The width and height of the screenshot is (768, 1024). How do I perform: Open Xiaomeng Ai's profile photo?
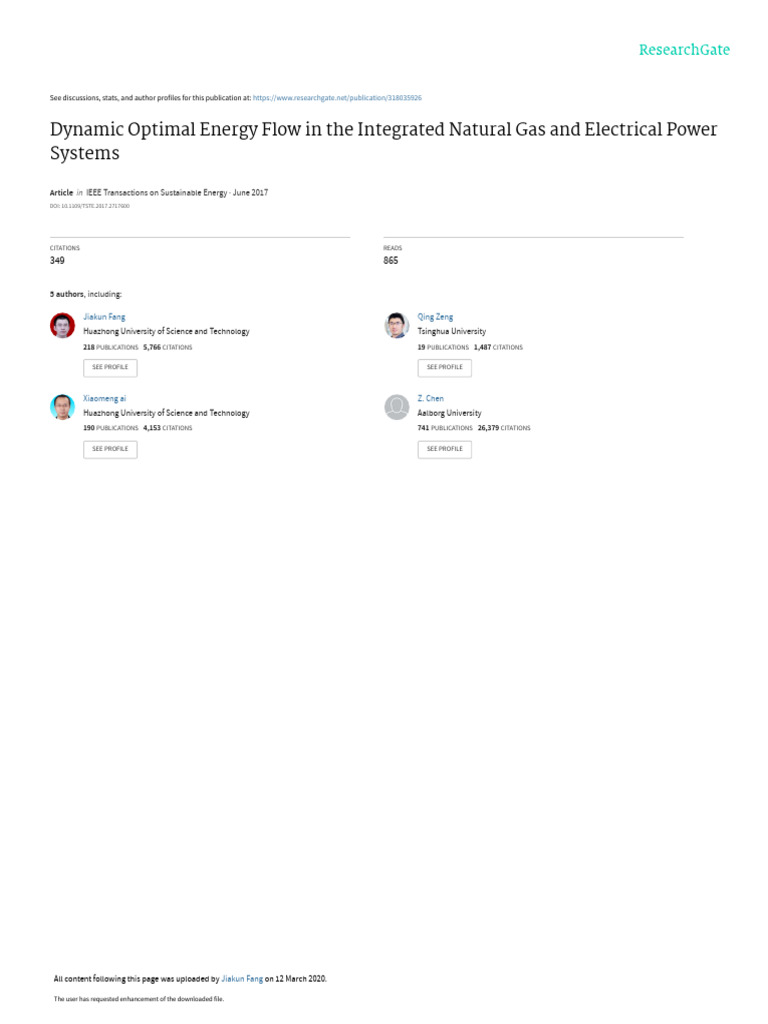(x=62, y=407)
